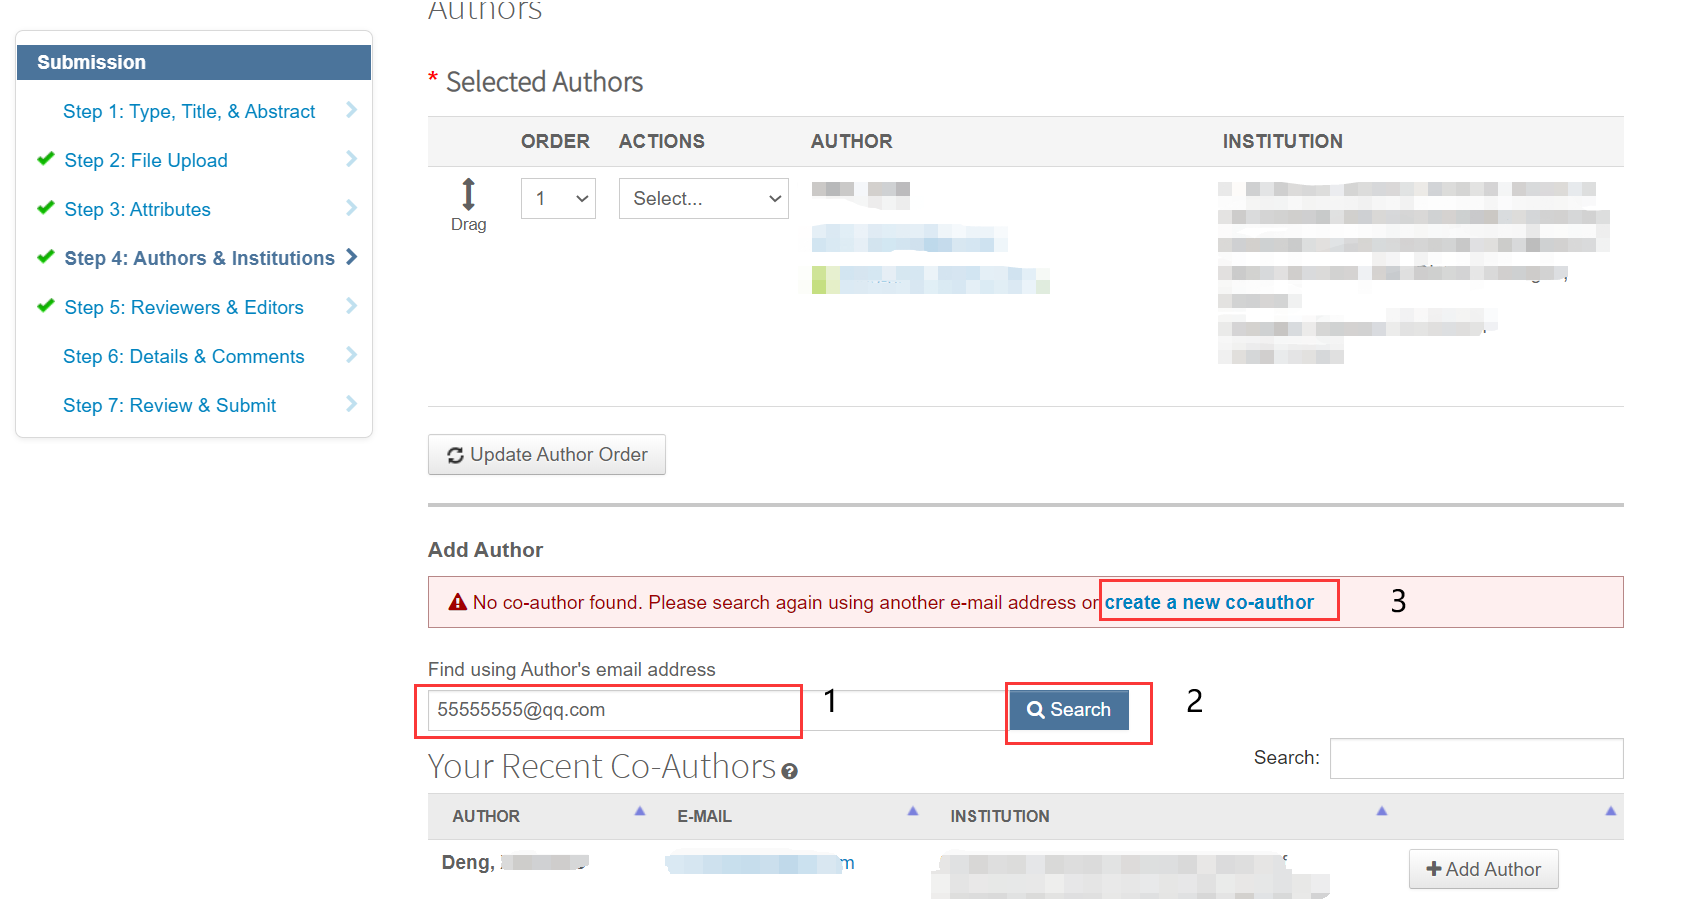Image resolution: width=1689 pixels, height=899 pixels.
Task: Open the Actions Select... dropdown
Action: coord(704,198)
